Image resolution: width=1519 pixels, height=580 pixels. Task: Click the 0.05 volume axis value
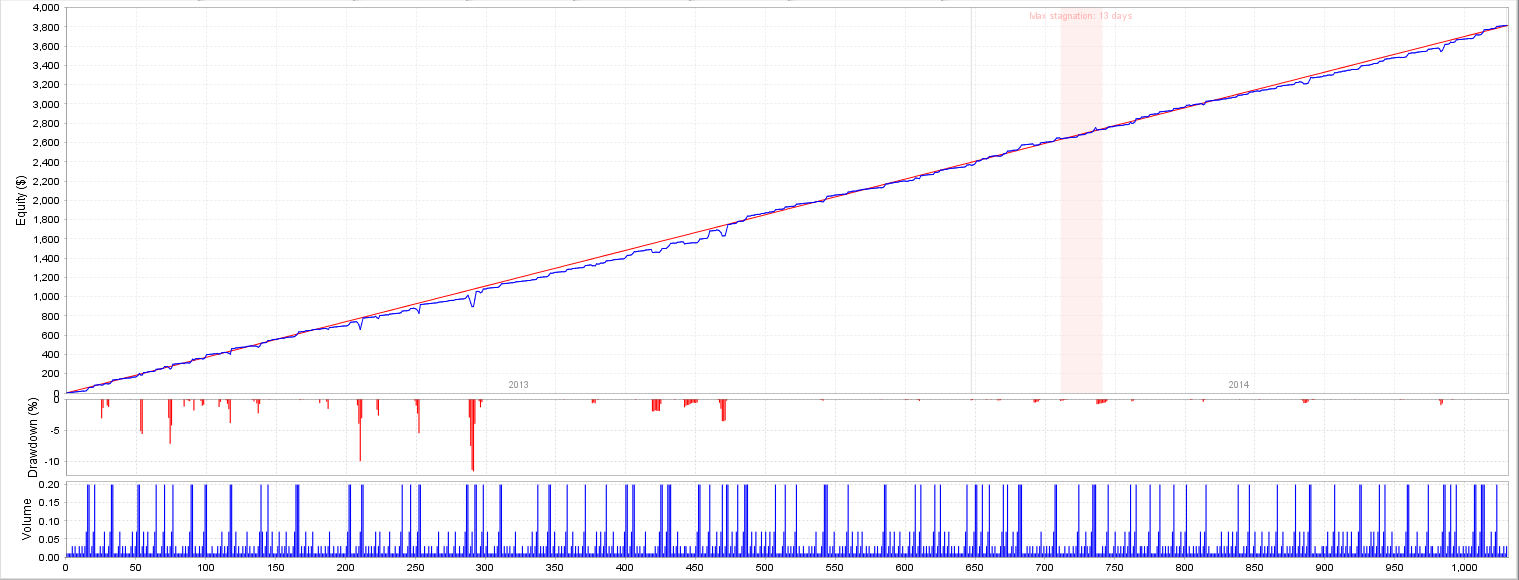tap(49, 539)
